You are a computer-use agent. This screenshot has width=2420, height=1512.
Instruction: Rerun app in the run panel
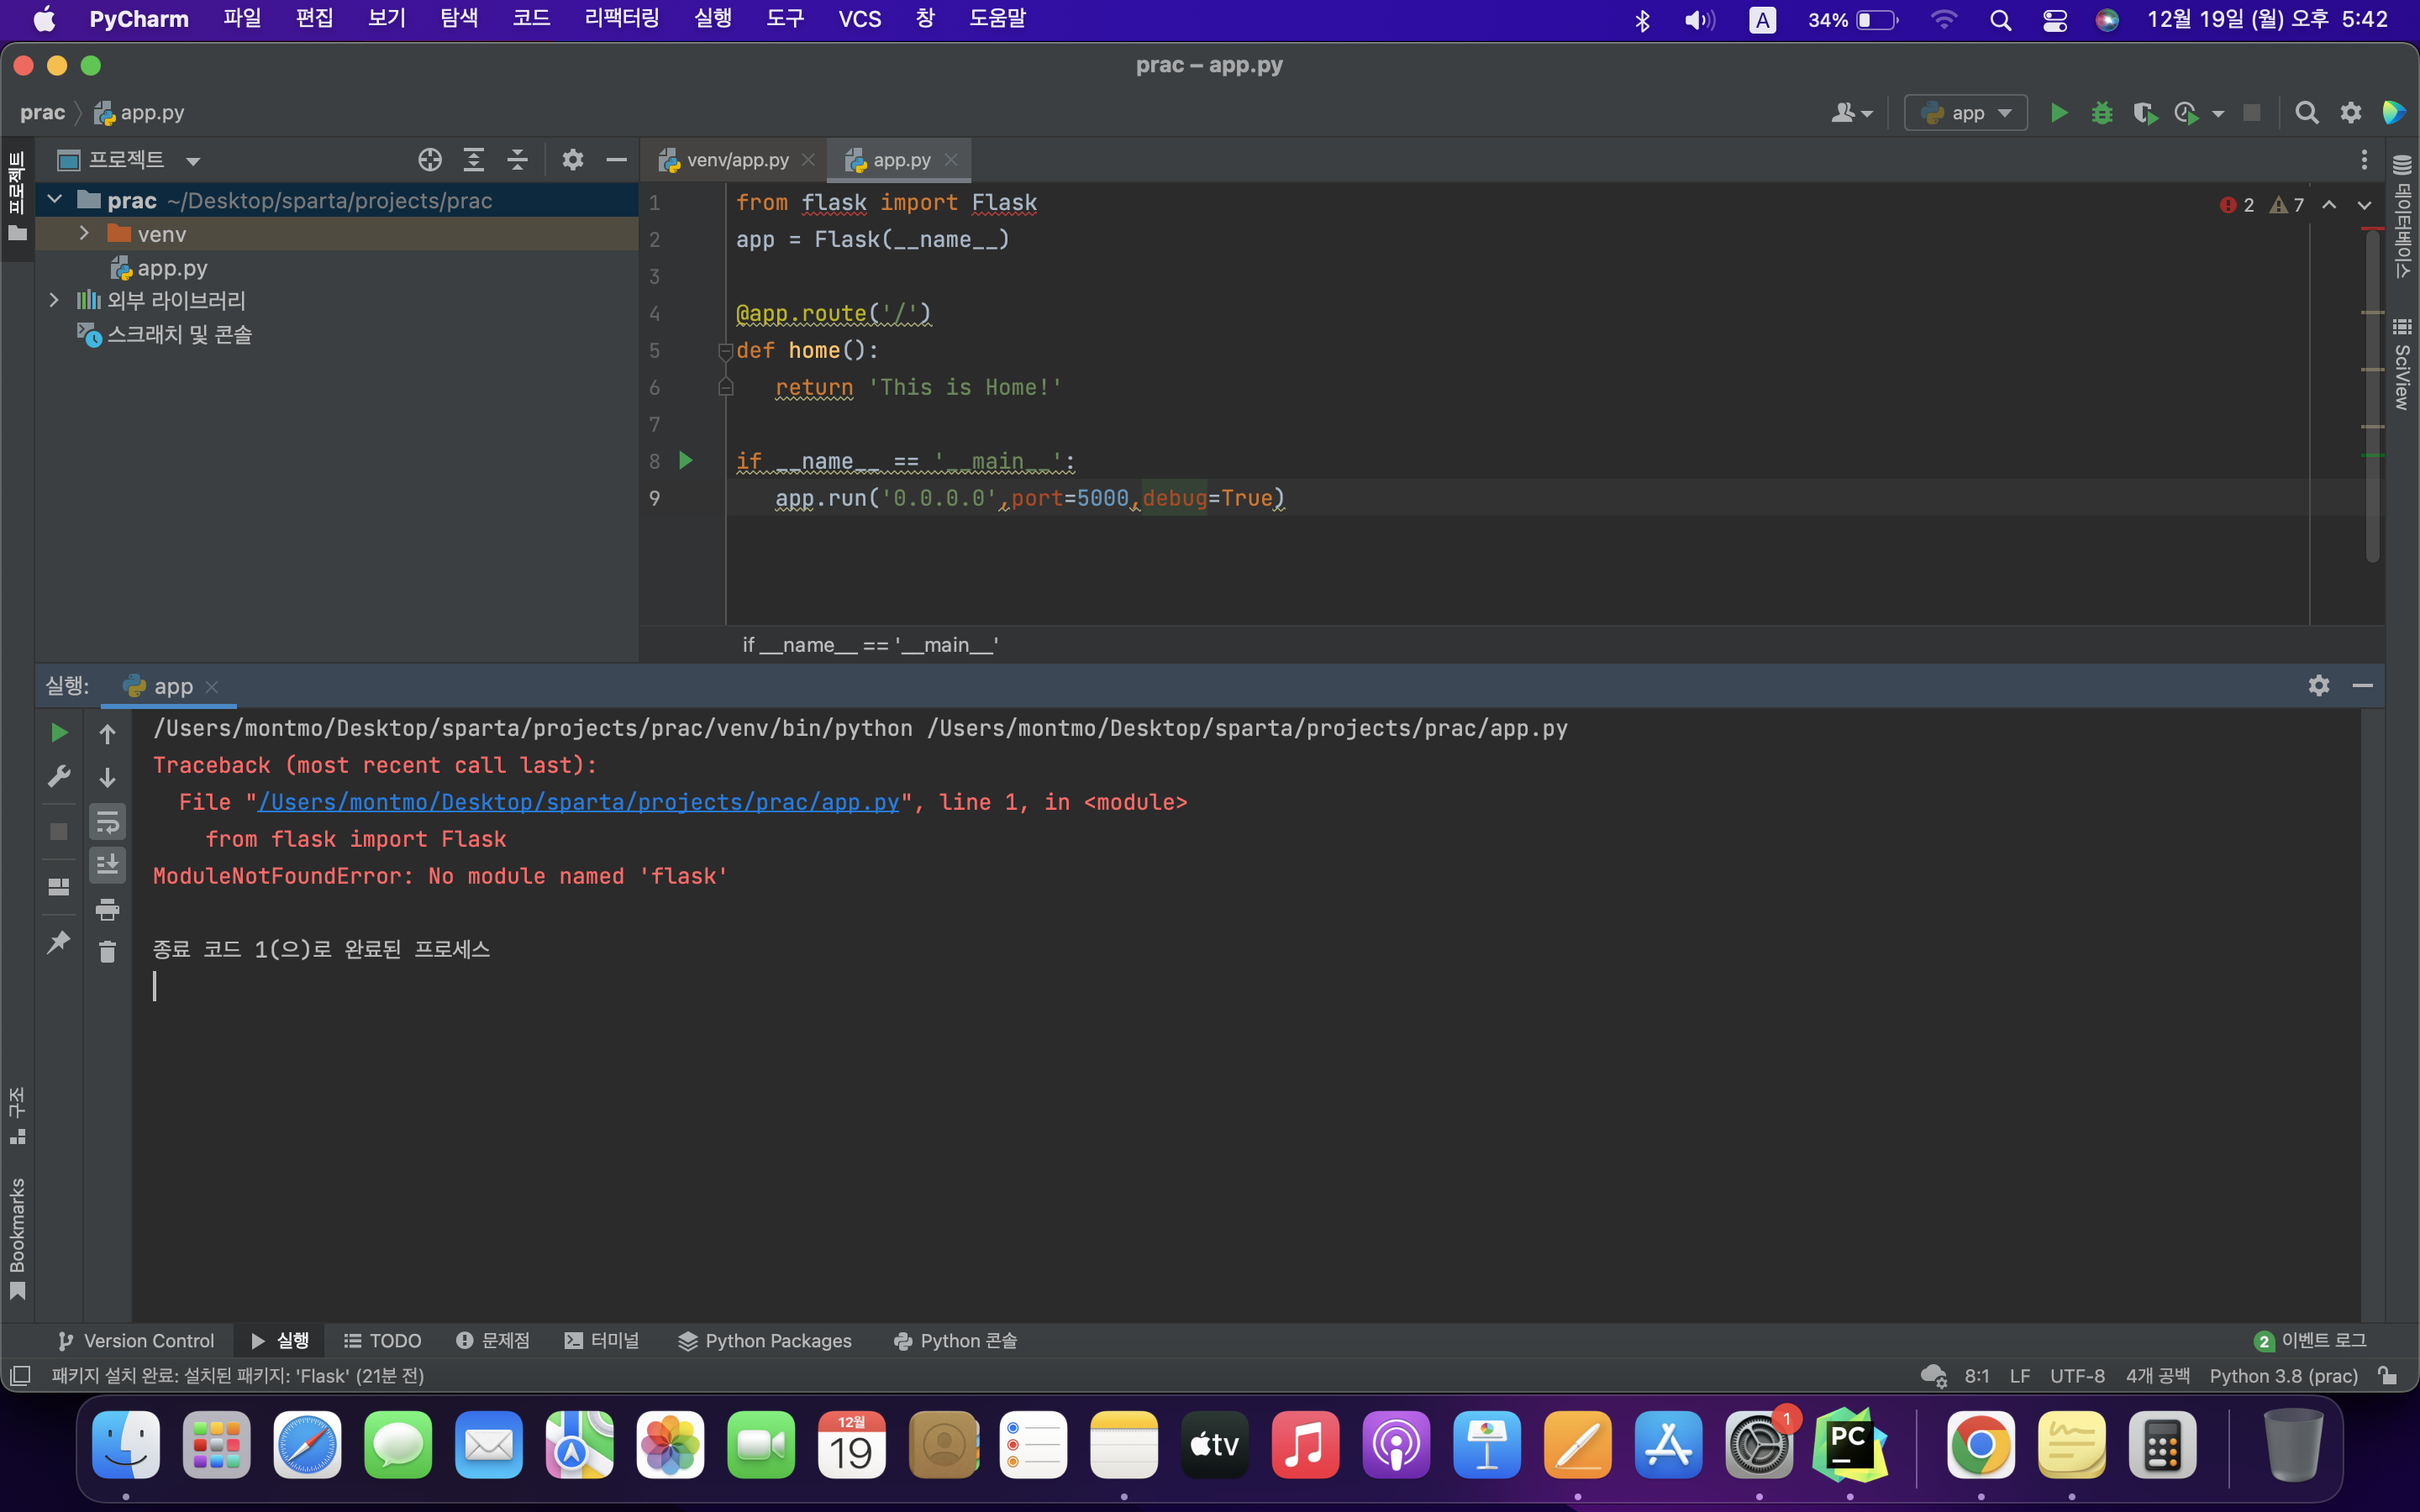pos(59,733)
